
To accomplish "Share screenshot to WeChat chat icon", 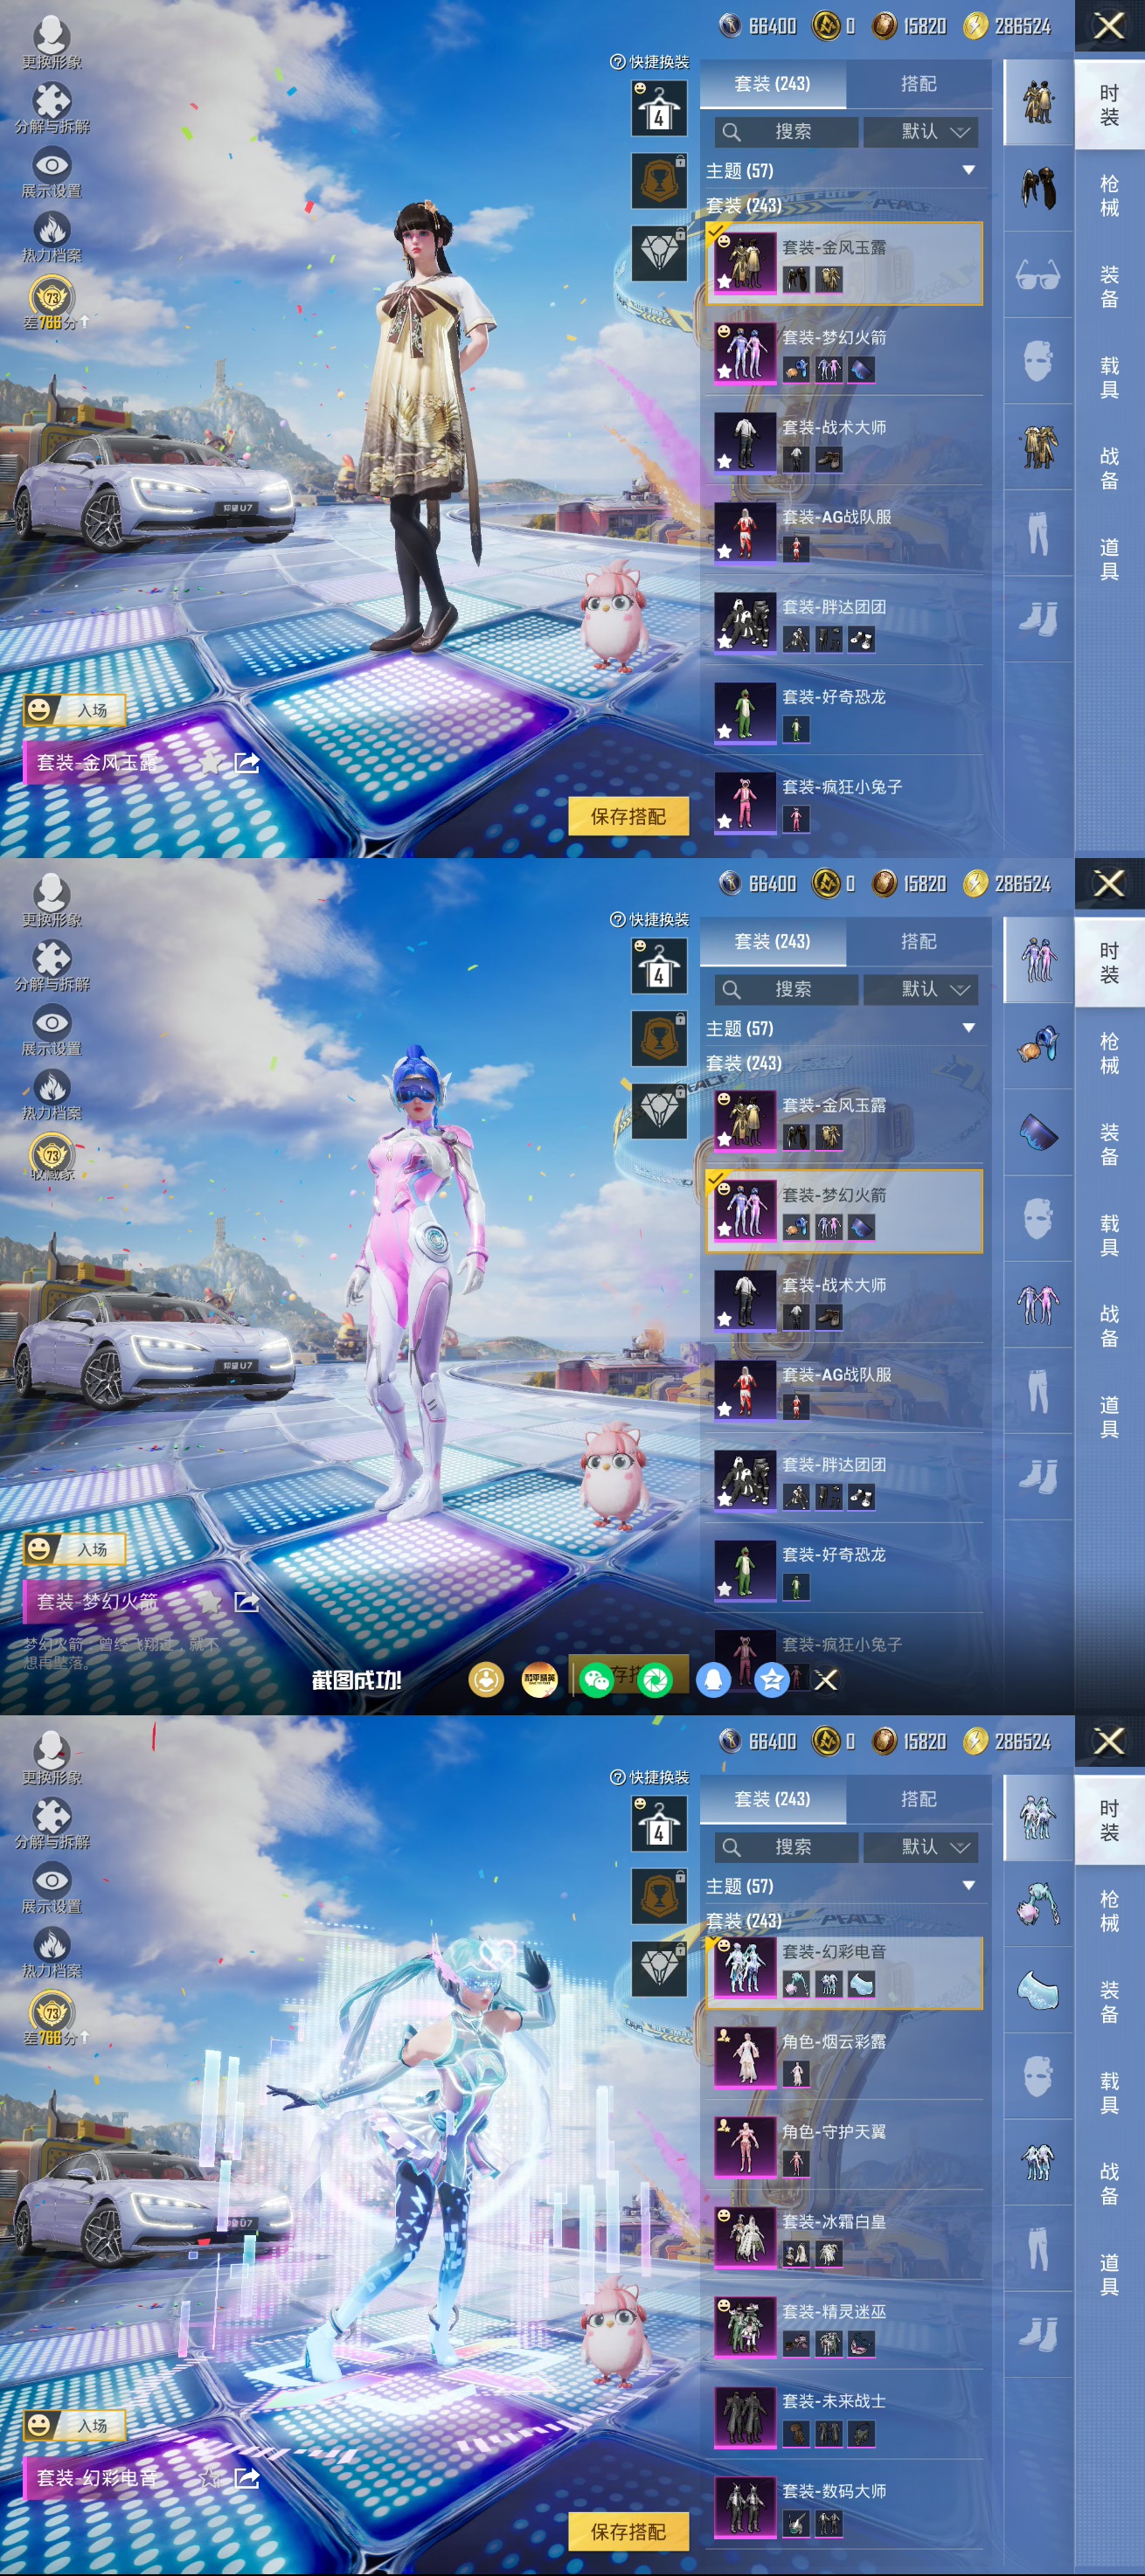I will [x=596, y=1680].
